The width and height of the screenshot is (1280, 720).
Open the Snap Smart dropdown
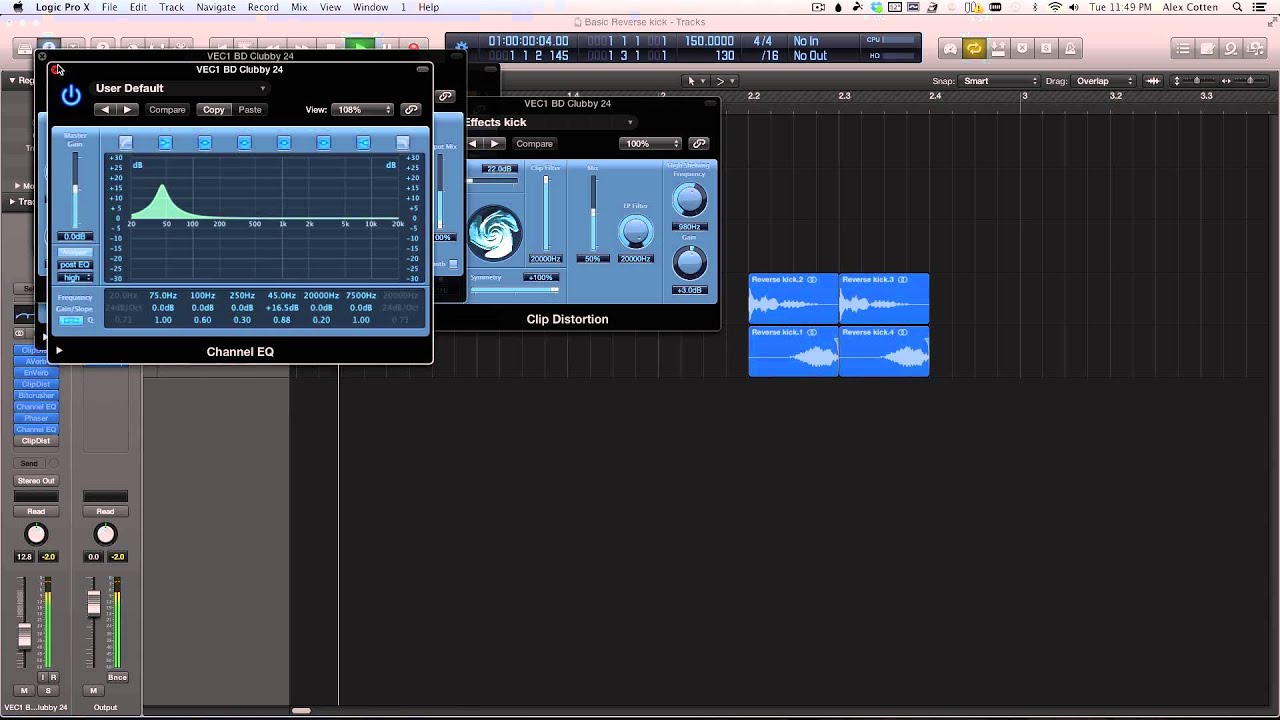click(x=1000, y=81)
